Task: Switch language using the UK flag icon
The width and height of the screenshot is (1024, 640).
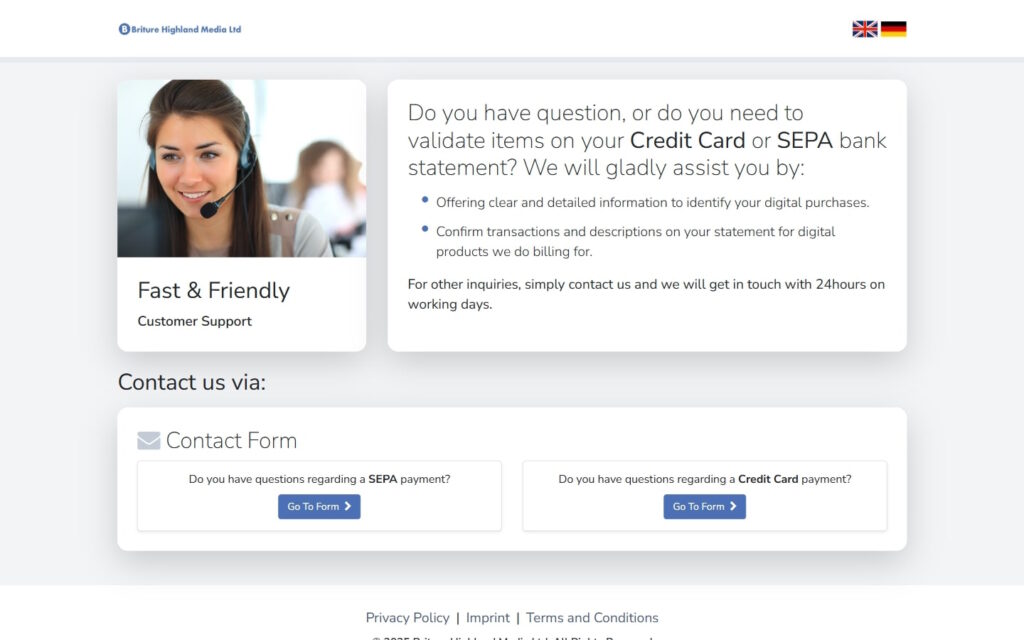Action: click(x=865, y=29)
